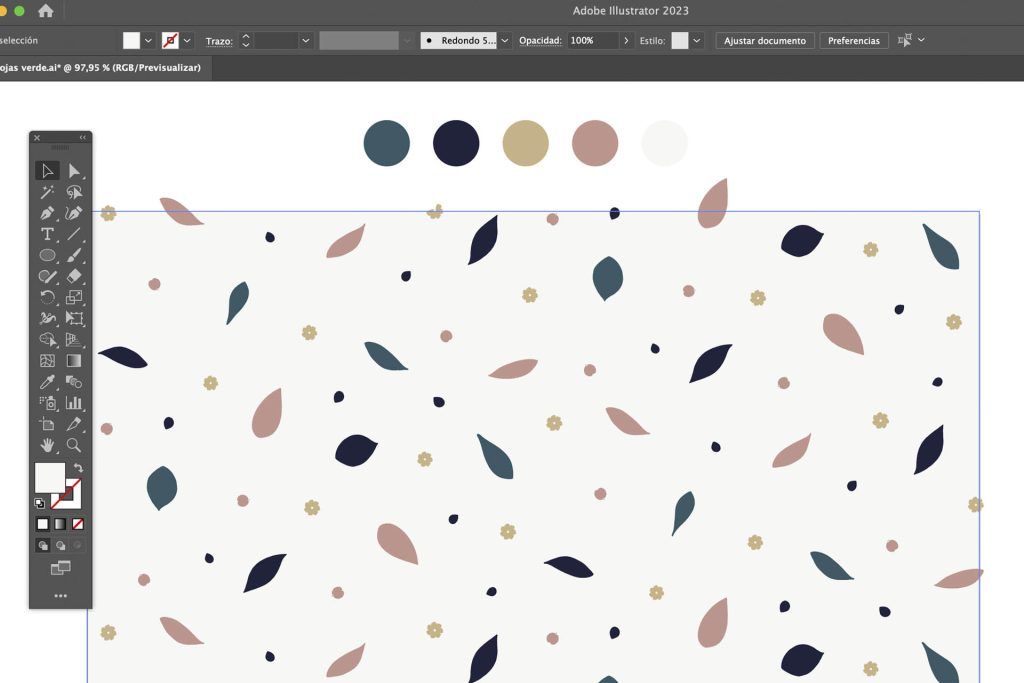Open the Trazo stroke panel link
Viewport: 1024px width, 683px height.
219,41
